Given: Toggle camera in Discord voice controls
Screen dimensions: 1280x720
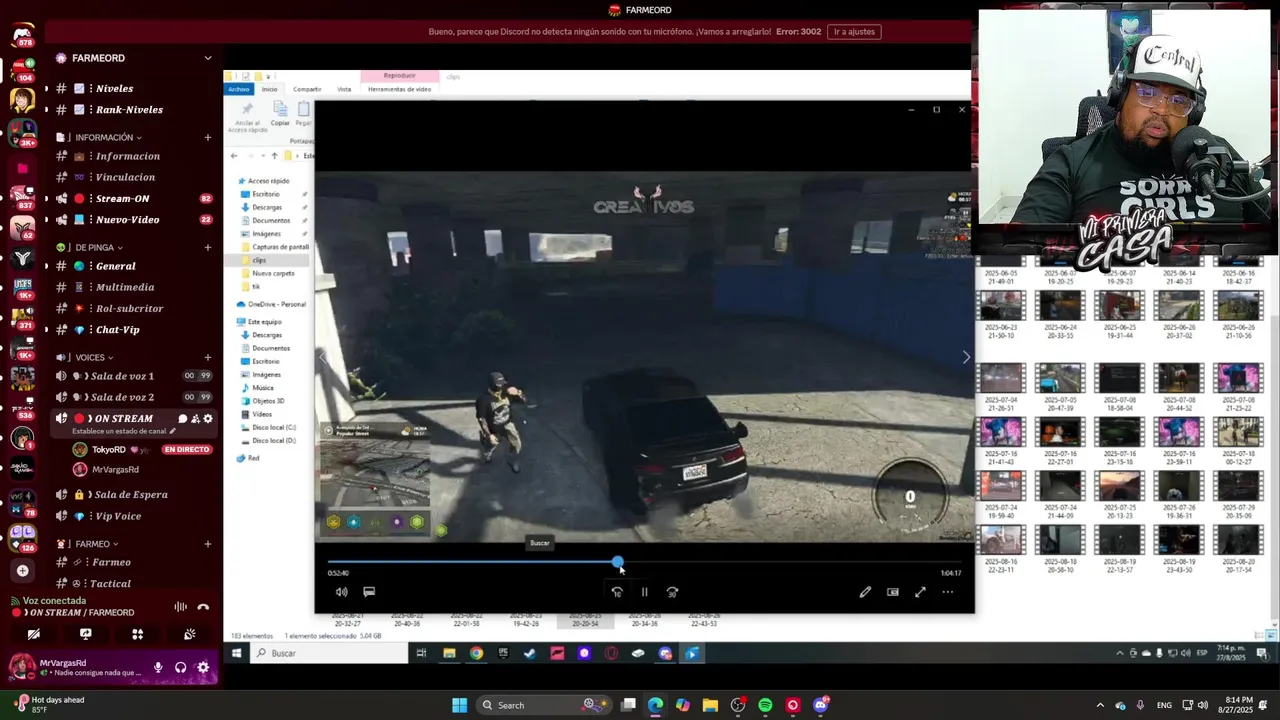Looking at the screenshot, I should click(33, 634).
